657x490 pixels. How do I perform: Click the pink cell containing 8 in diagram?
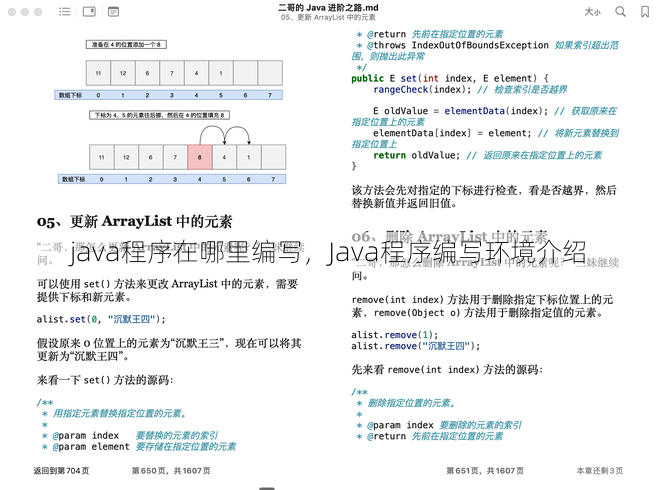click(x=199, y=157)
